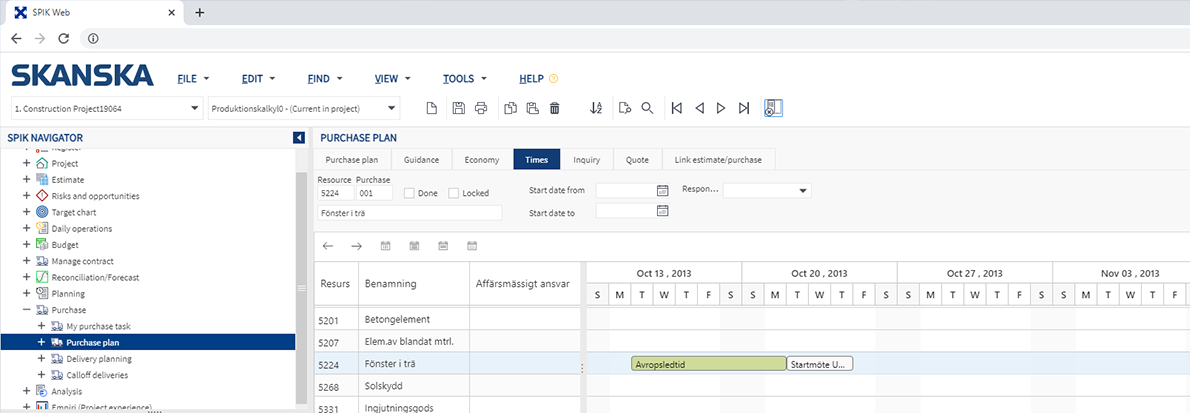The image size is (1190, 413).
Task: Open the FILE menu
Action: pos(193,79)
